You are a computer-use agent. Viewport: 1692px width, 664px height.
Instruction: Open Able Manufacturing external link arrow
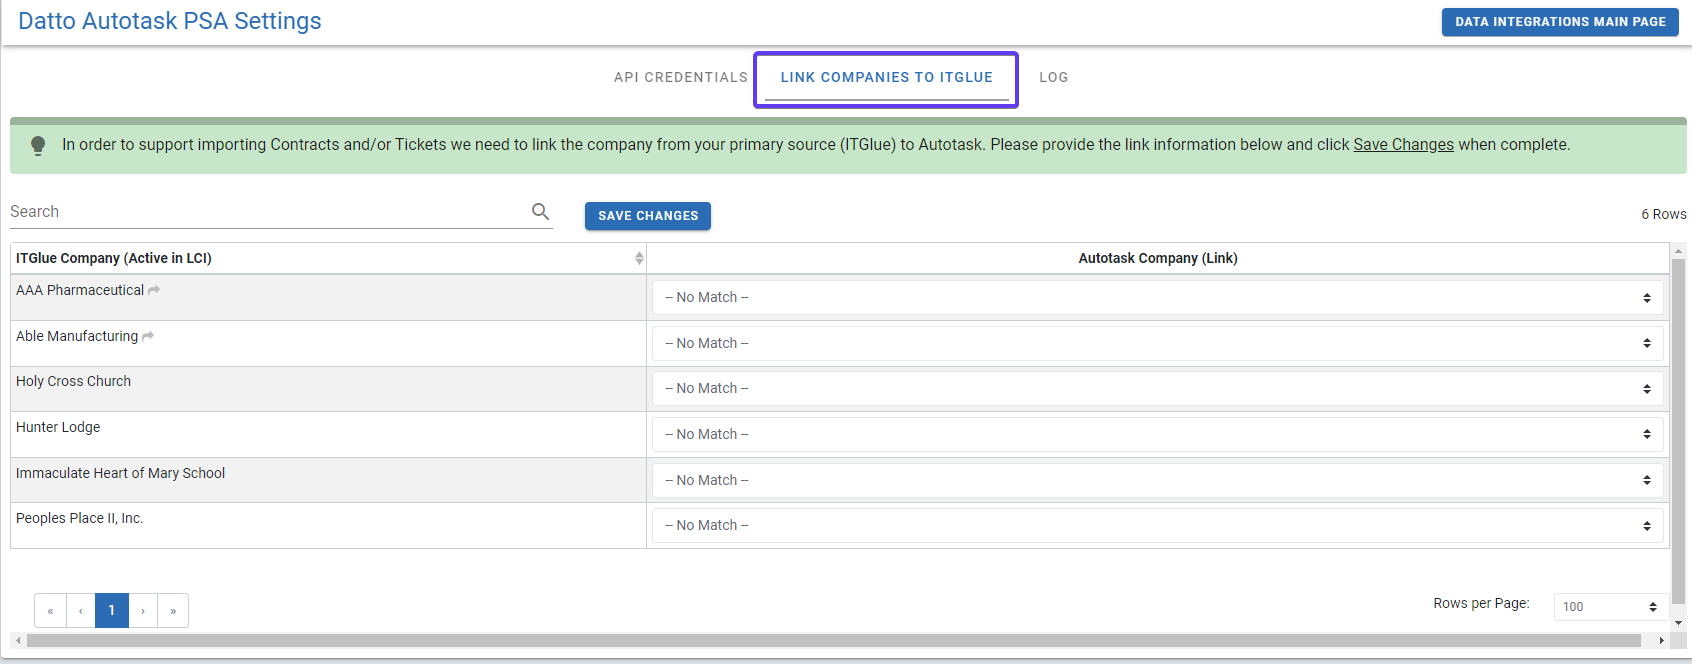[148, 336]
